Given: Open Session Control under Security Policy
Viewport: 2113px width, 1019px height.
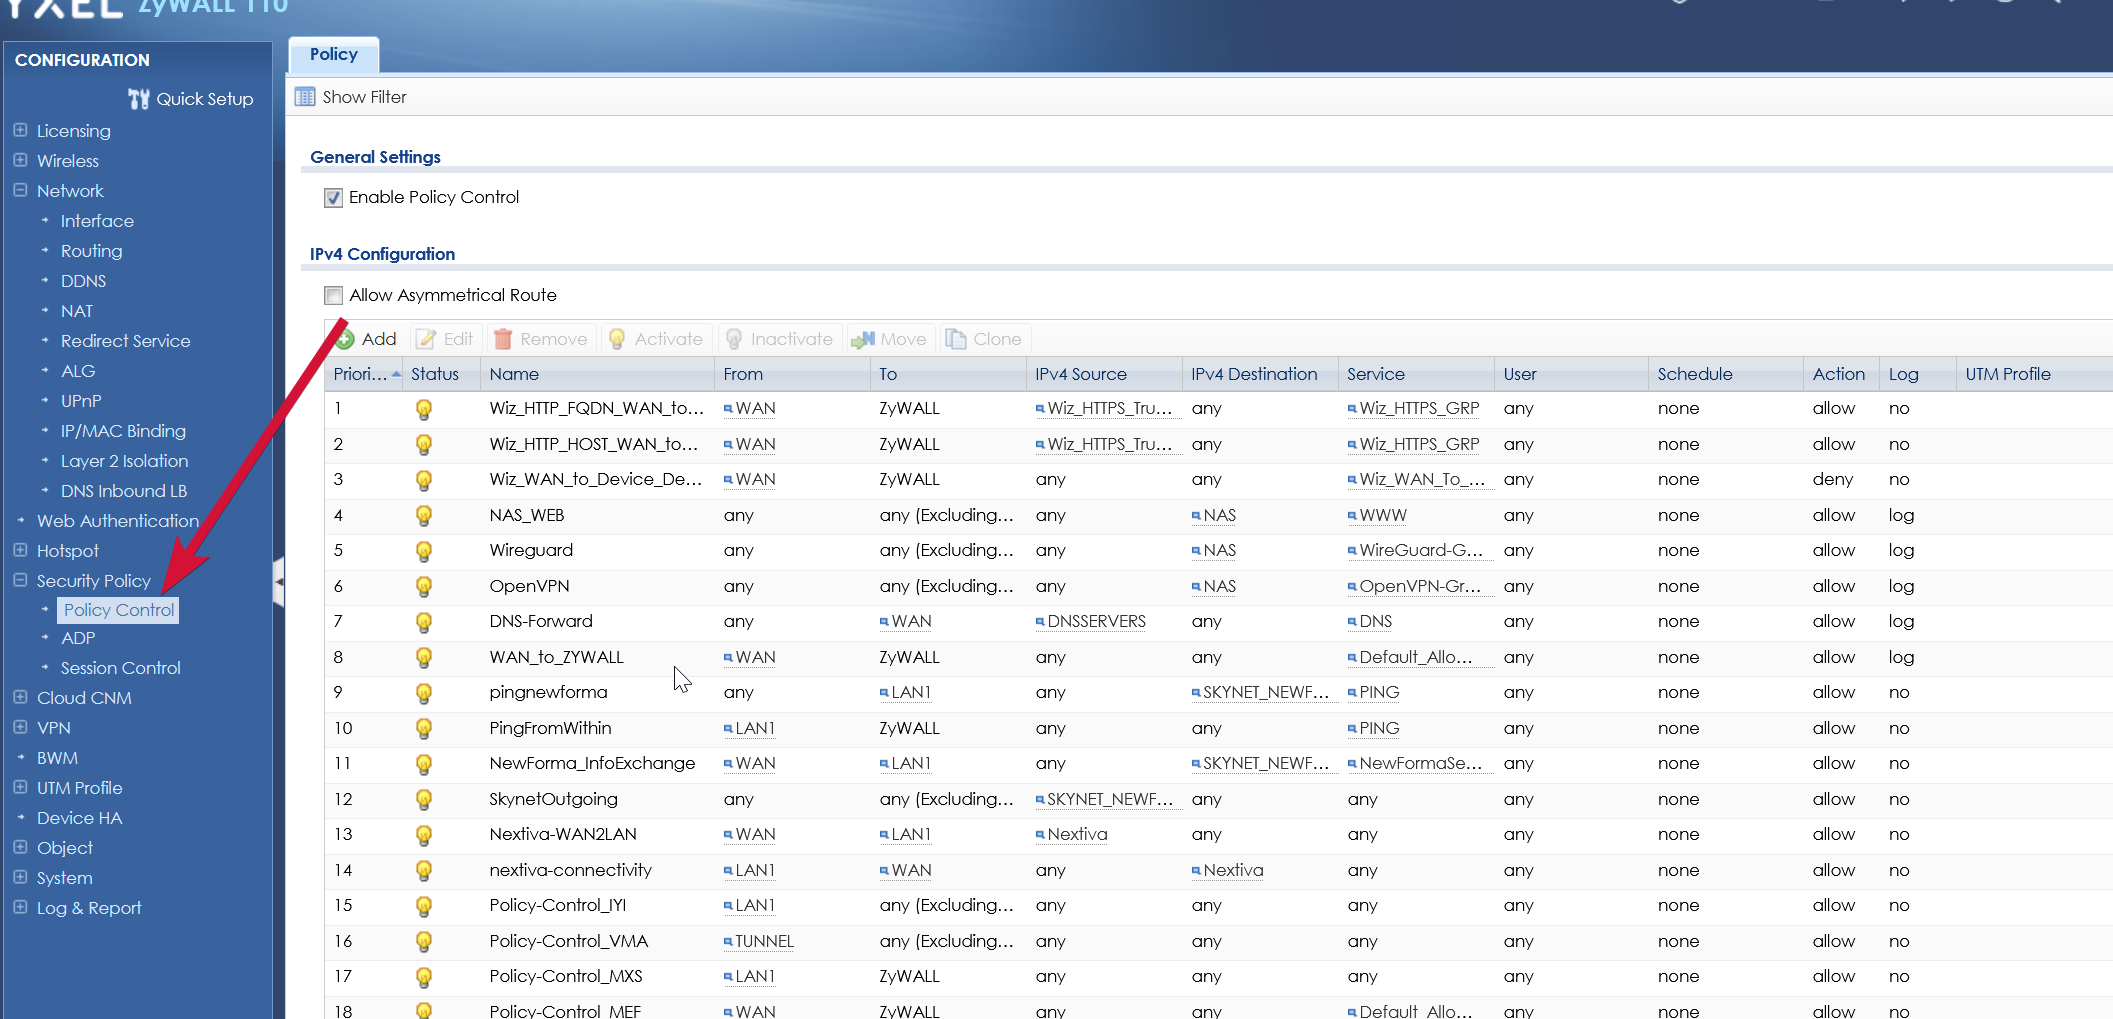Looking at the screenshot, I should pyautogui.click(x=121, y=667).
